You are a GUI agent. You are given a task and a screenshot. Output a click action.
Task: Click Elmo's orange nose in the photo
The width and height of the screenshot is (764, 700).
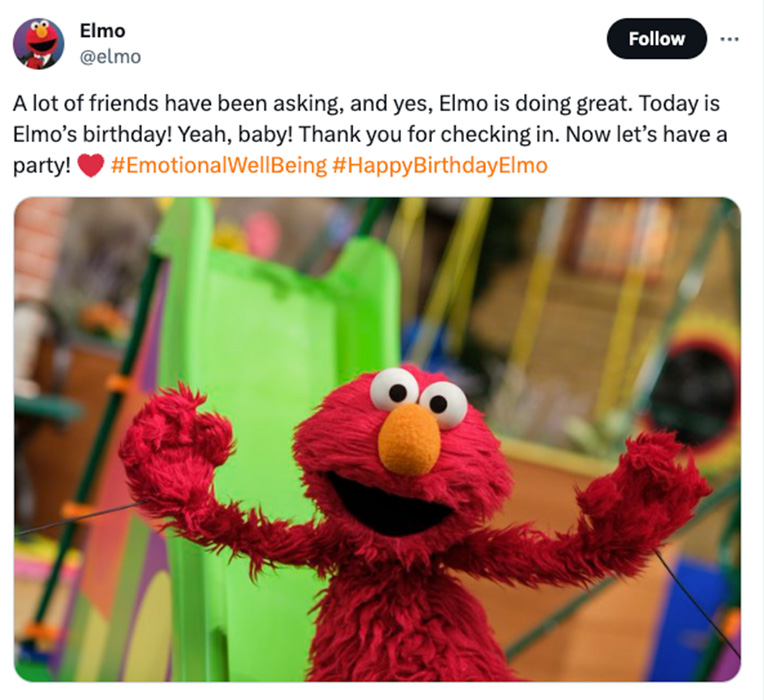point(409,440)
